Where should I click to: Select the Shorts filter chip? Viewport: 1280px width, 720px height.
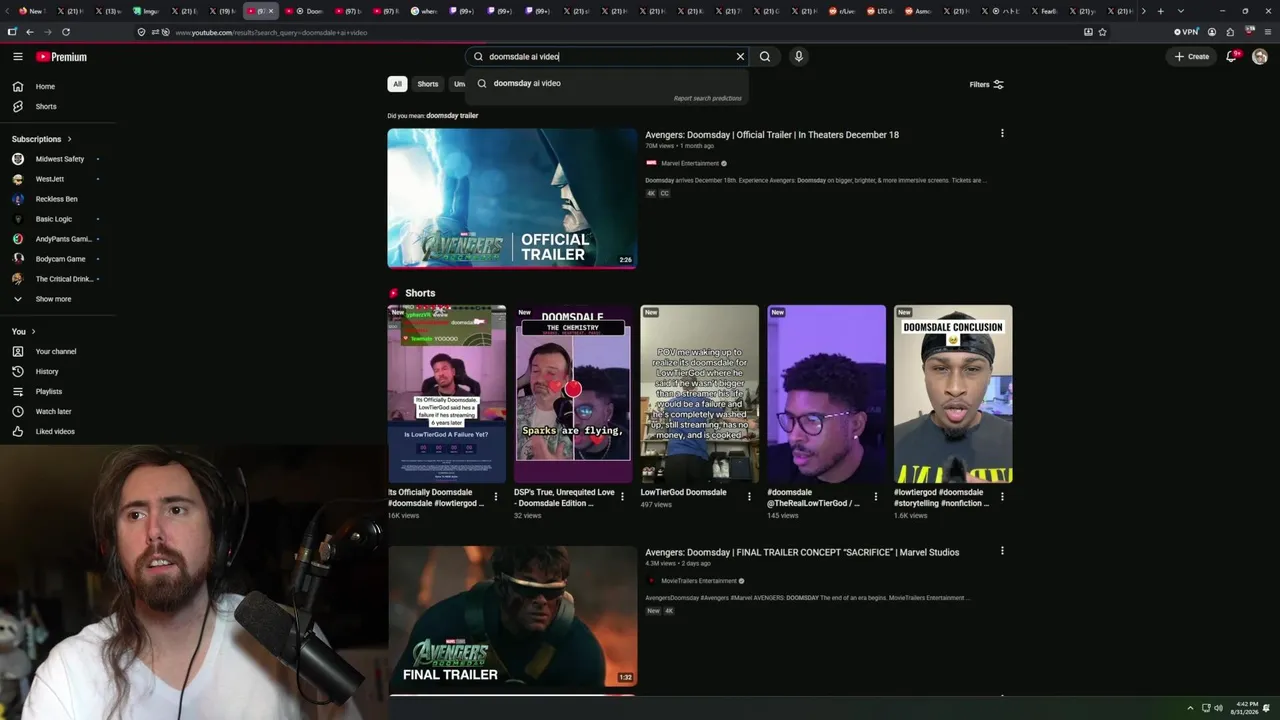point(428,84)
